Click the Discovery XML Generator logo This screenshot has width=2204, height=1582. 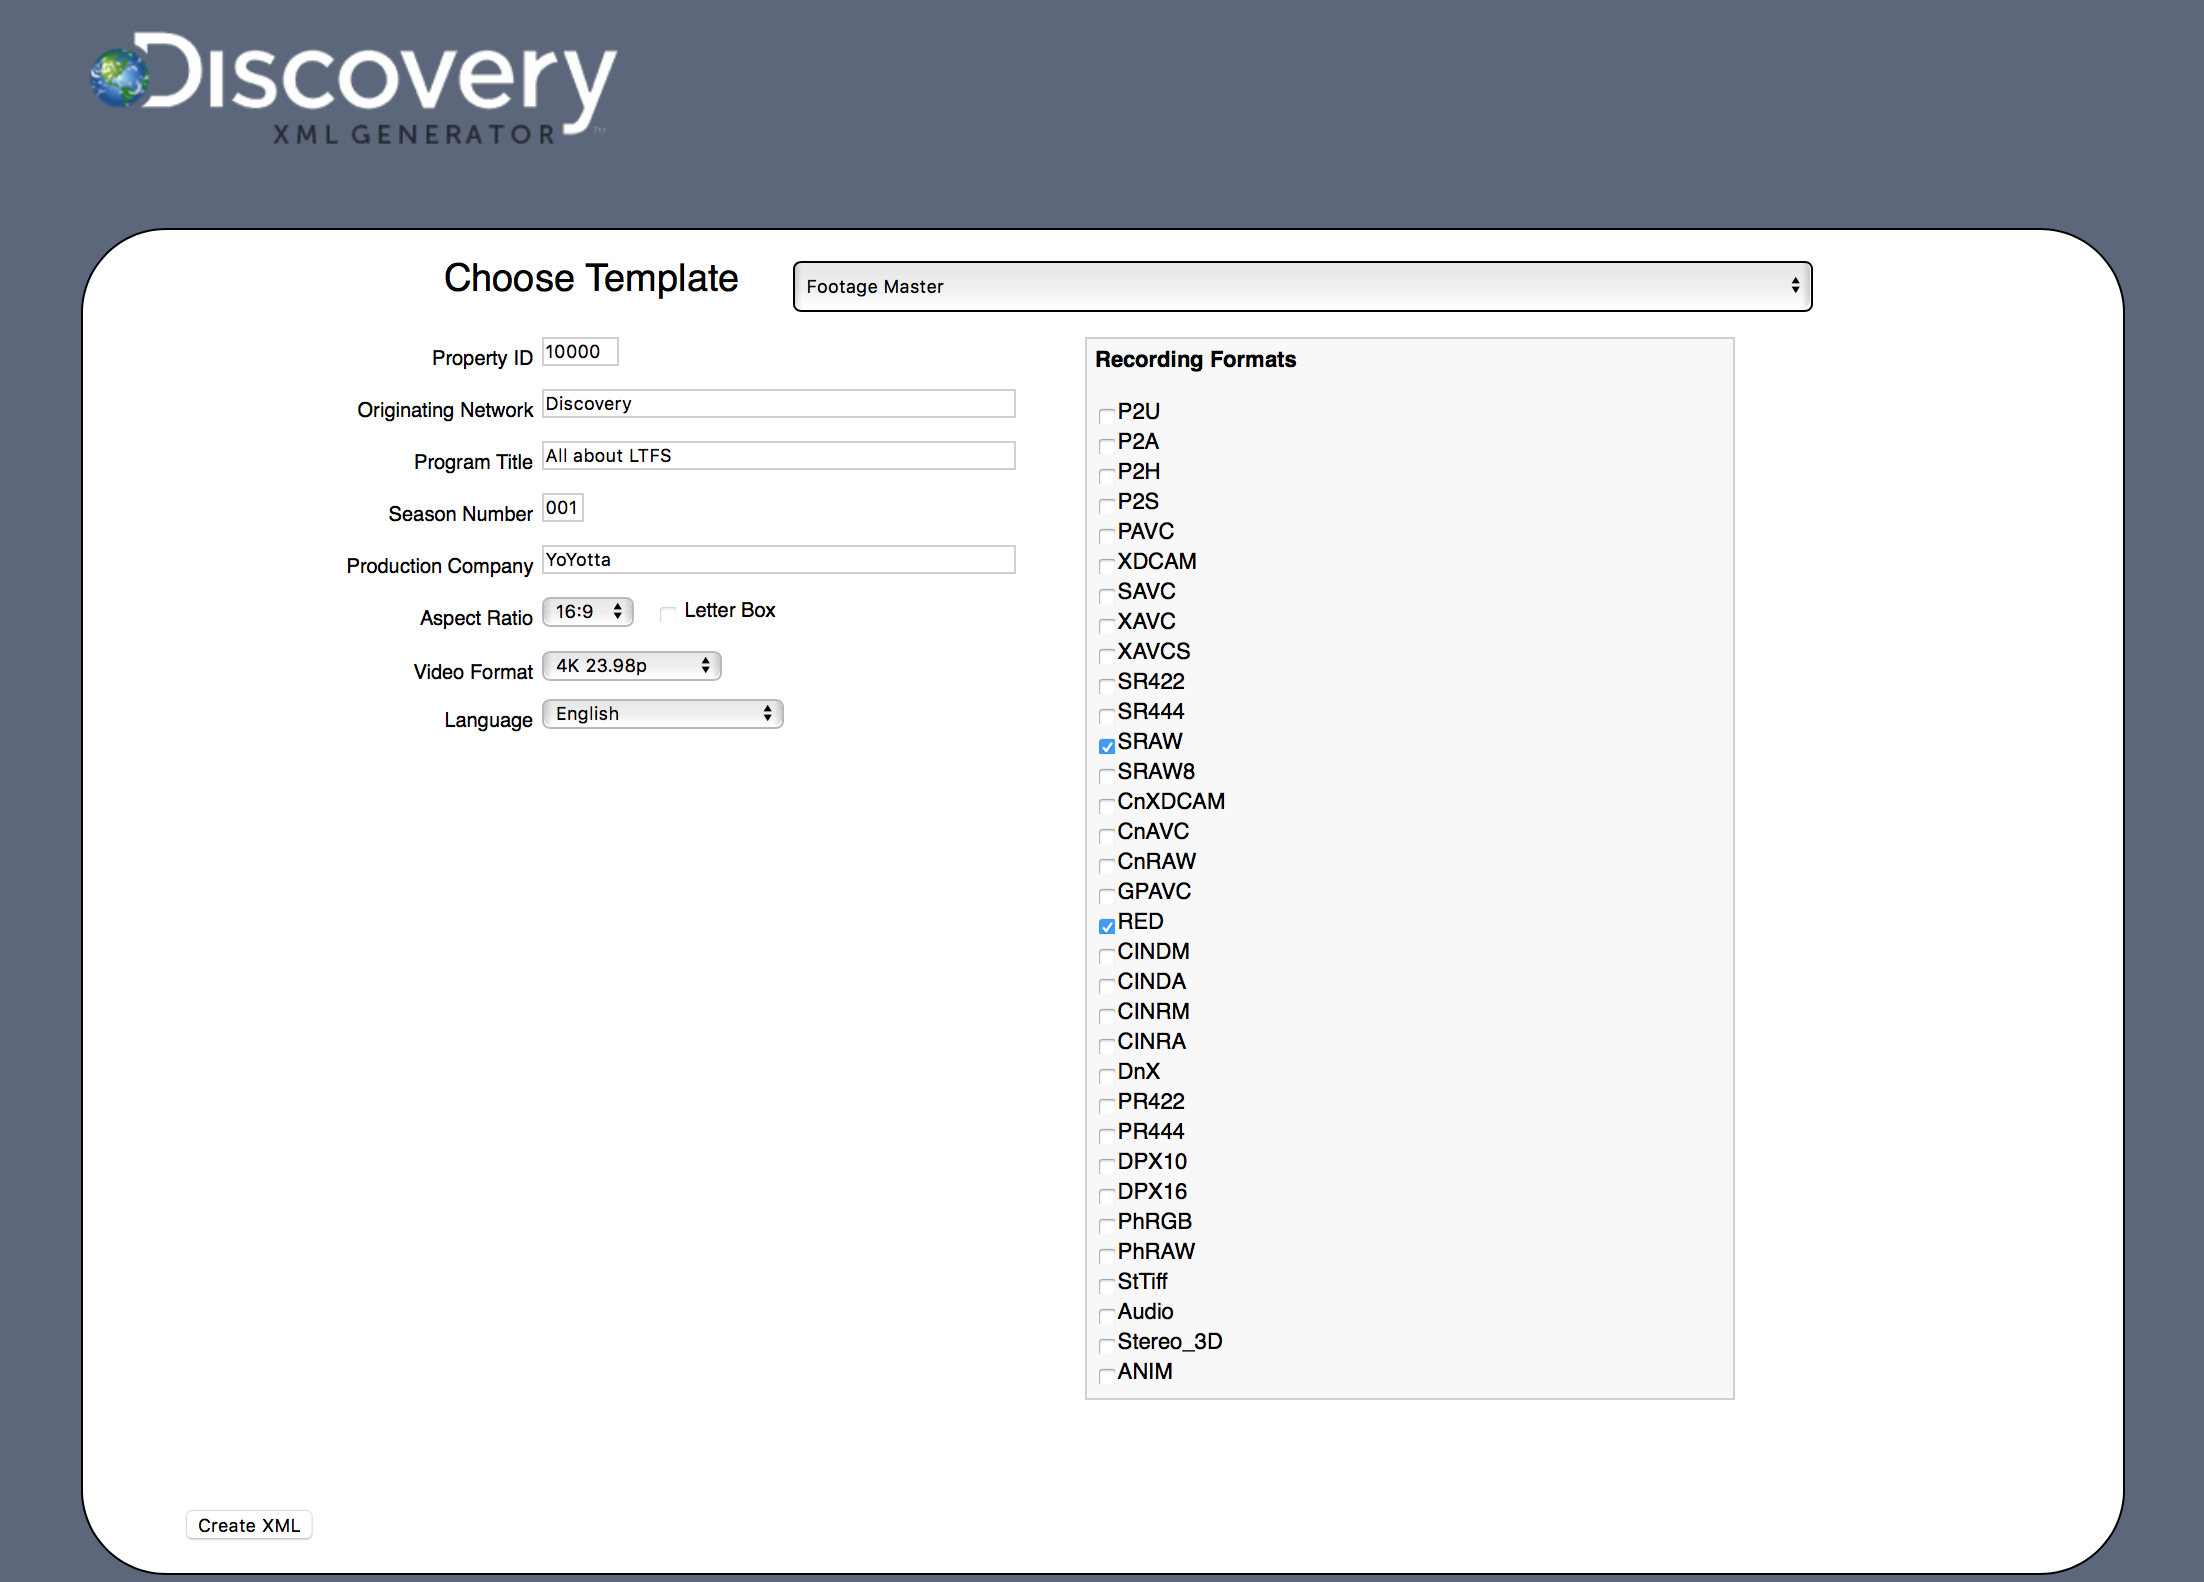pyautogui.click(x=353, y=88)
